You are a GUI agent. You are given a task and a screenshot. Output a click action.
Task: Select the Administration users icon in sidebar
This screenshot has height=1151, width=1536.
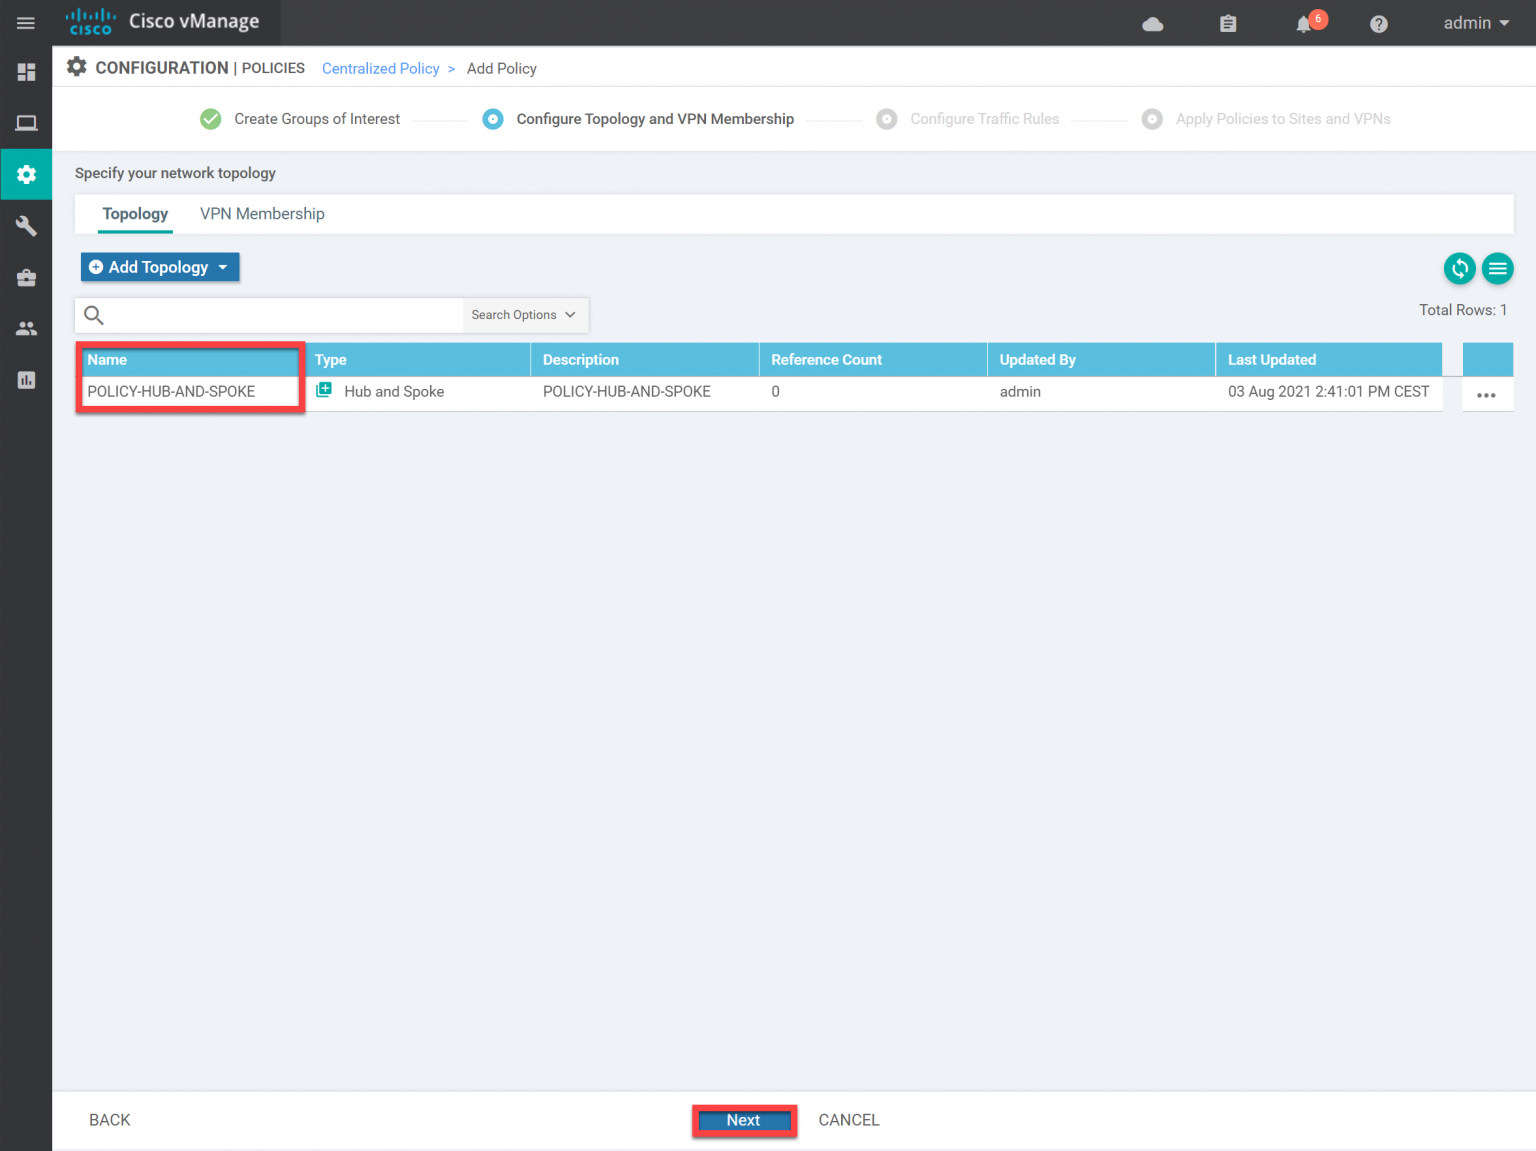coord(26,328)
